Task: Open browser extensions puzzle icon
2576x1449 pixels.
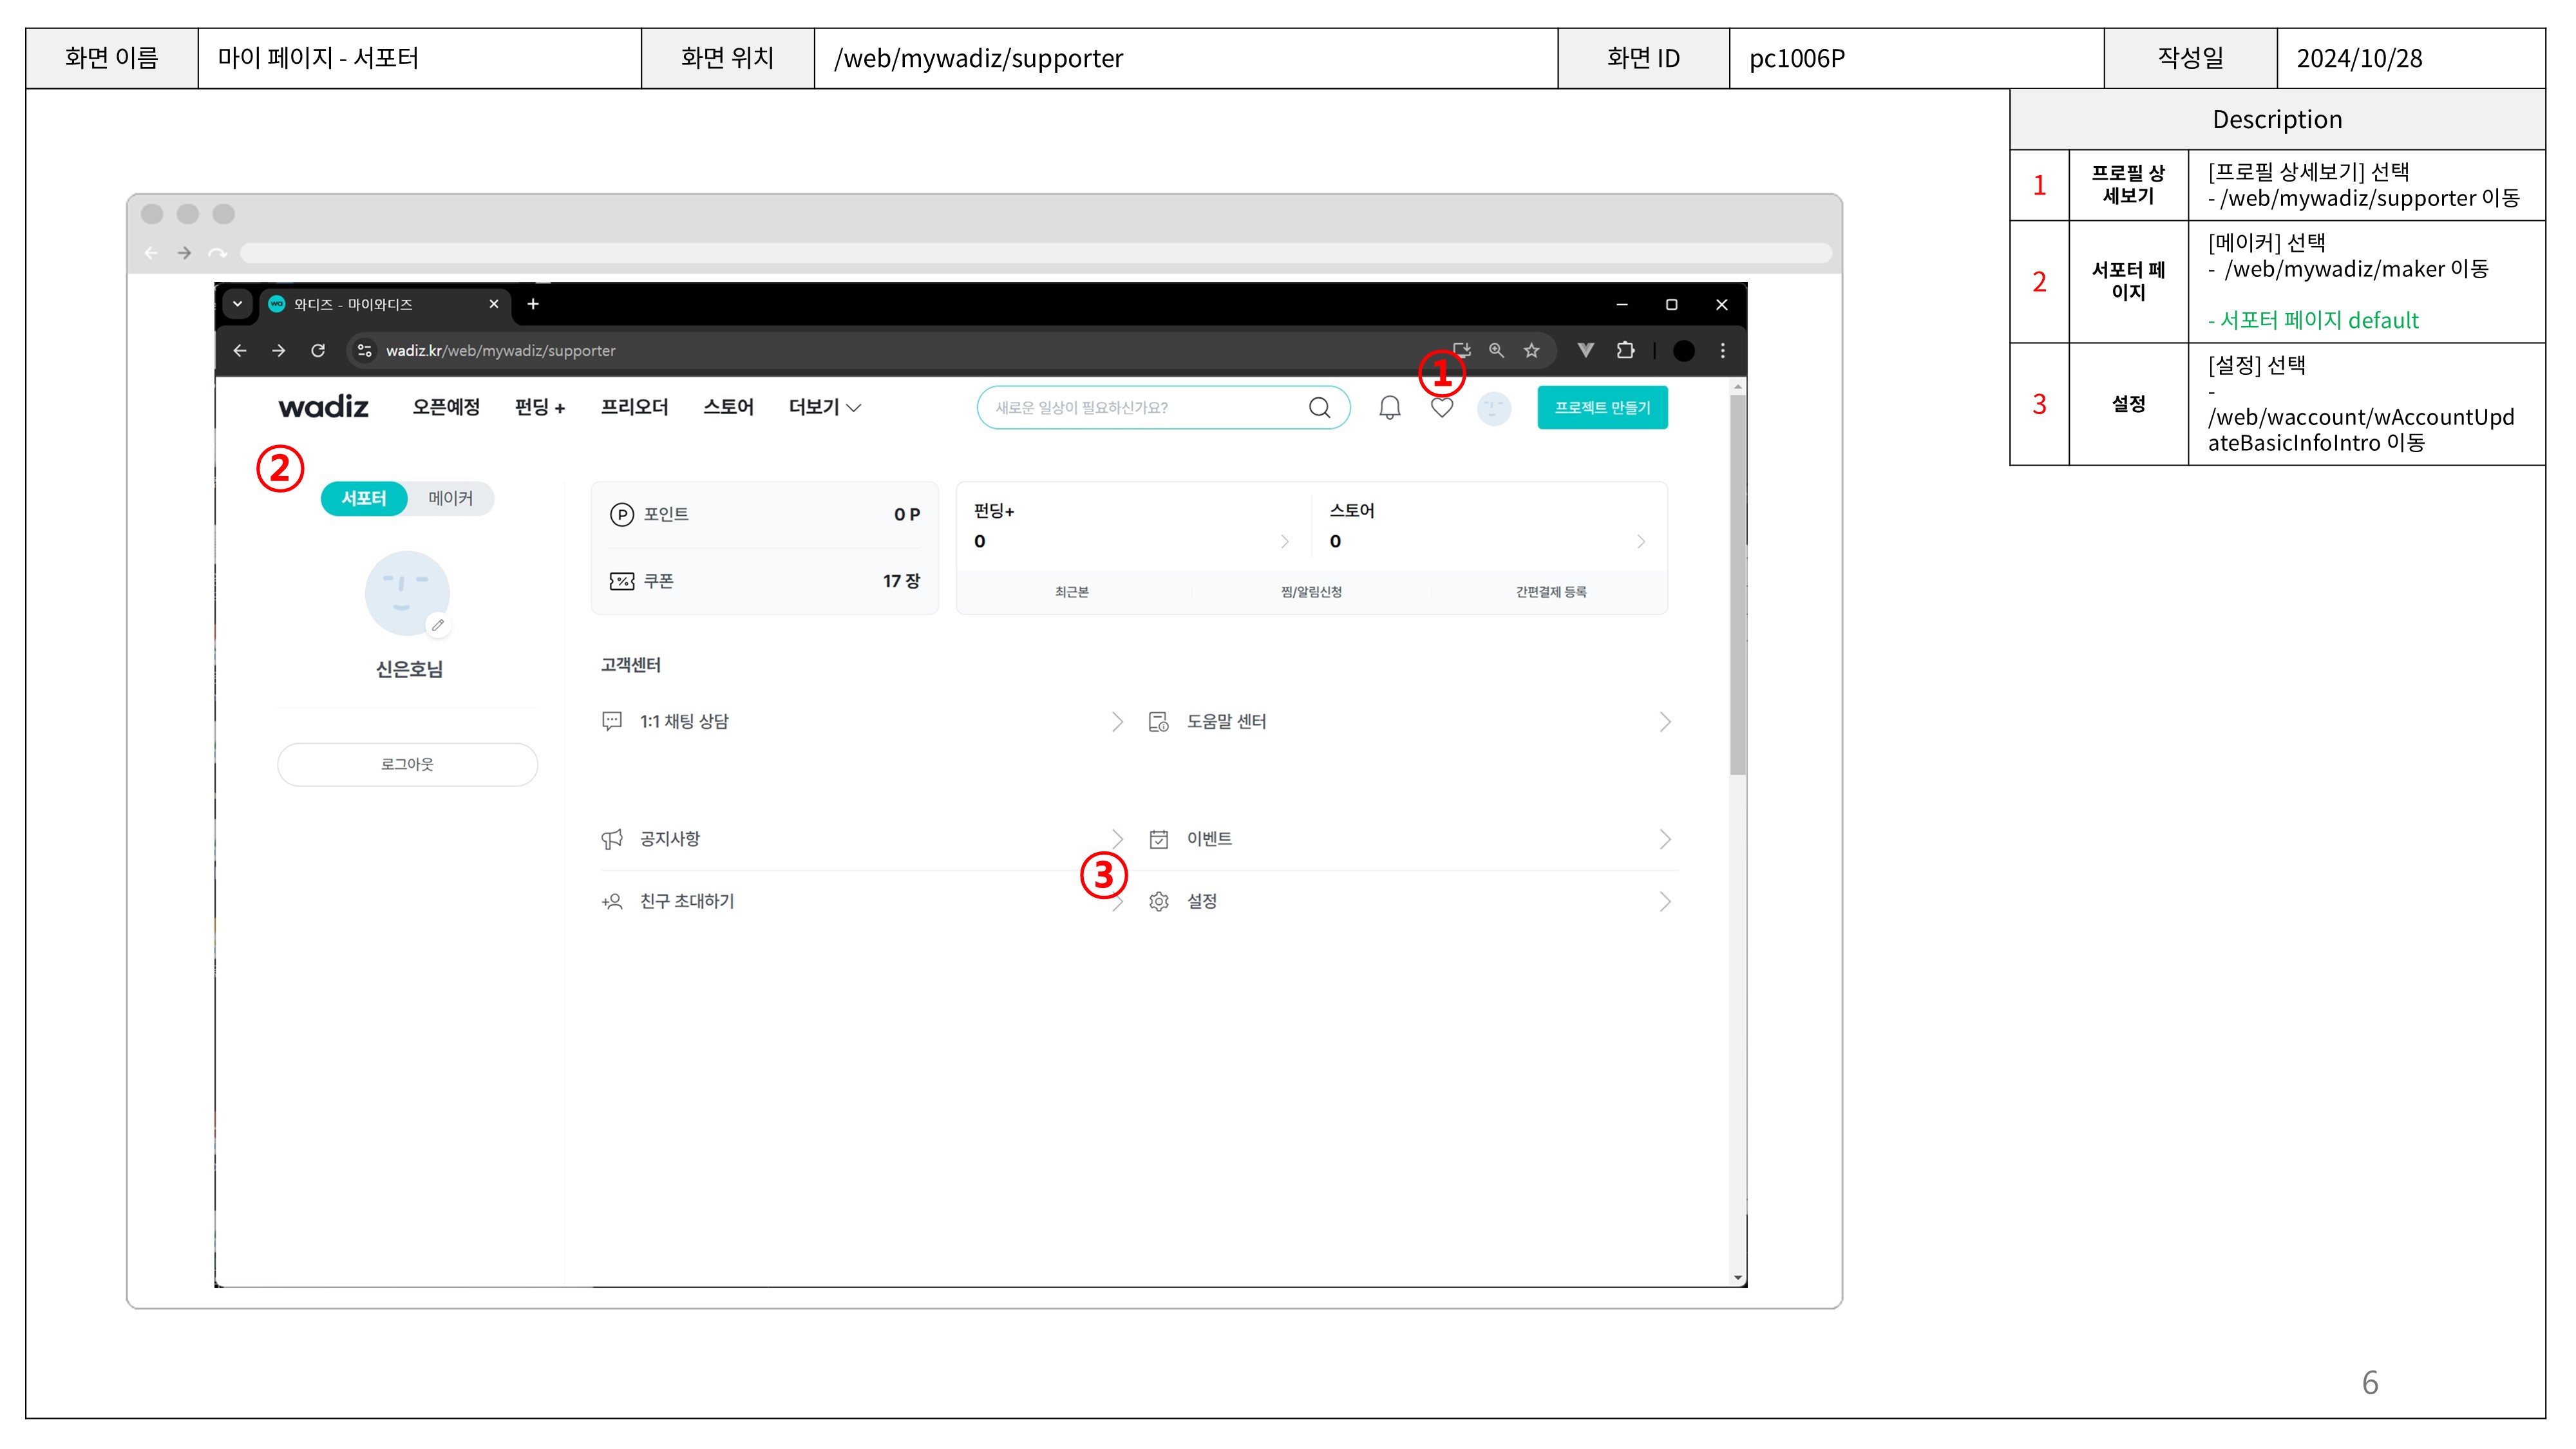Action: pos(1625,350)
